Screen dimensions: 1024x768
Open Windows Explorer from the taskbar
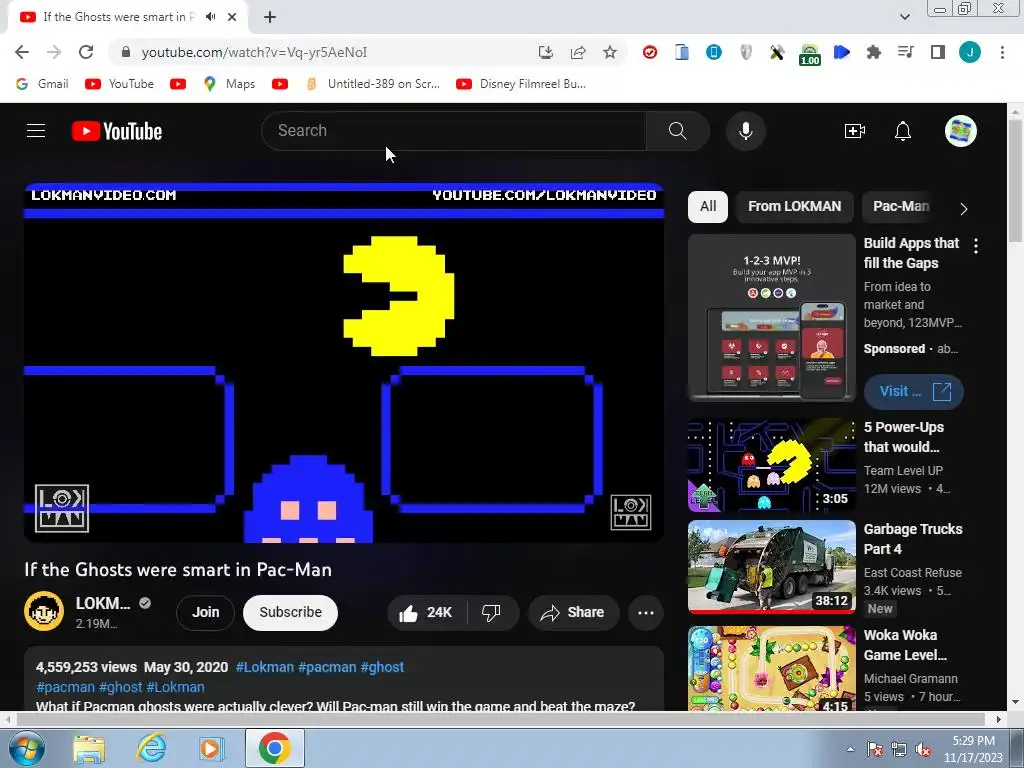89,749
